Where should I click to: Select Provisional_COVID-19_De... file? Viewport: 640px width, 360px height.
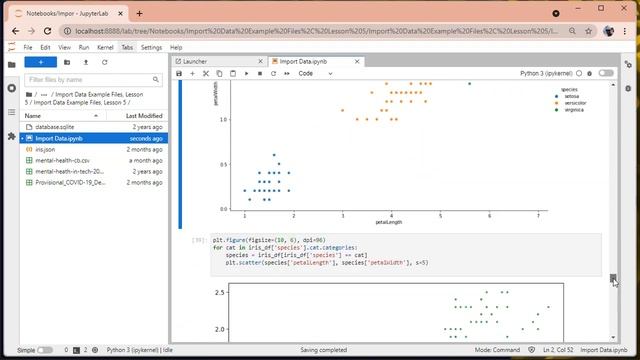point(94,182)
